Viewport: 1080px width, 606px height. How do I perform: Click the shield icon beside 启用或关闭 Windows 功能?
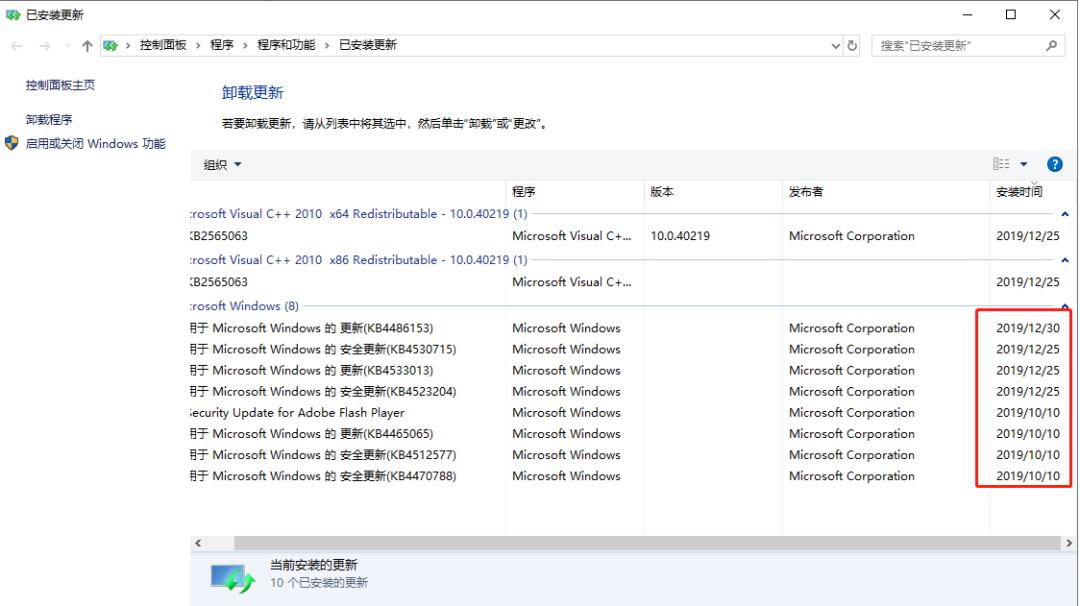tap(12, 143)
